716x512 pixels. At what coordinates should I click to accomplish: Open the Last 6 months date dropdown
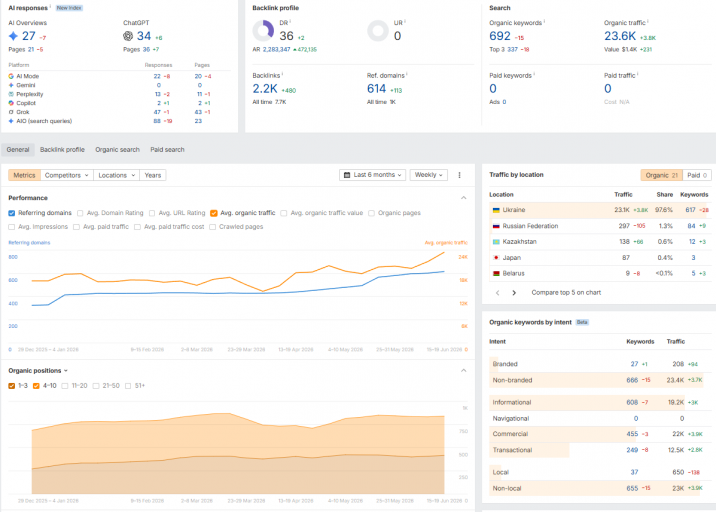(x=373, y=175)
